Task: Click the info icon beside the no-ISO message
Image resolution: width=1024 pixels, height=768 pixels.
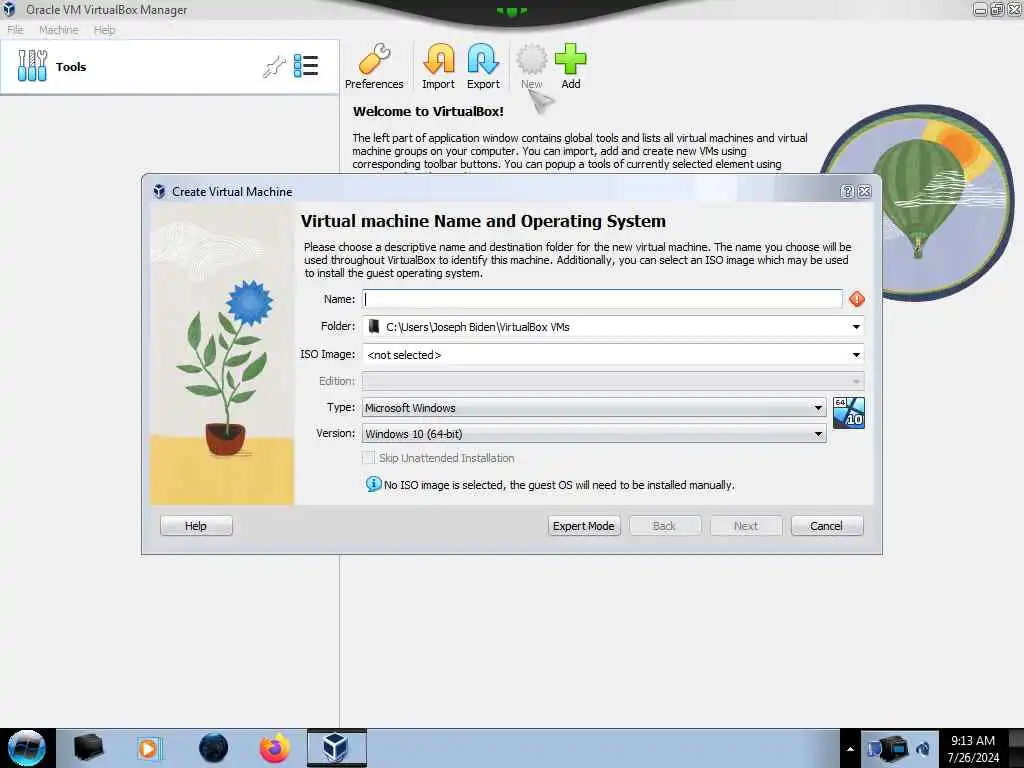Action: coord(373,484)
